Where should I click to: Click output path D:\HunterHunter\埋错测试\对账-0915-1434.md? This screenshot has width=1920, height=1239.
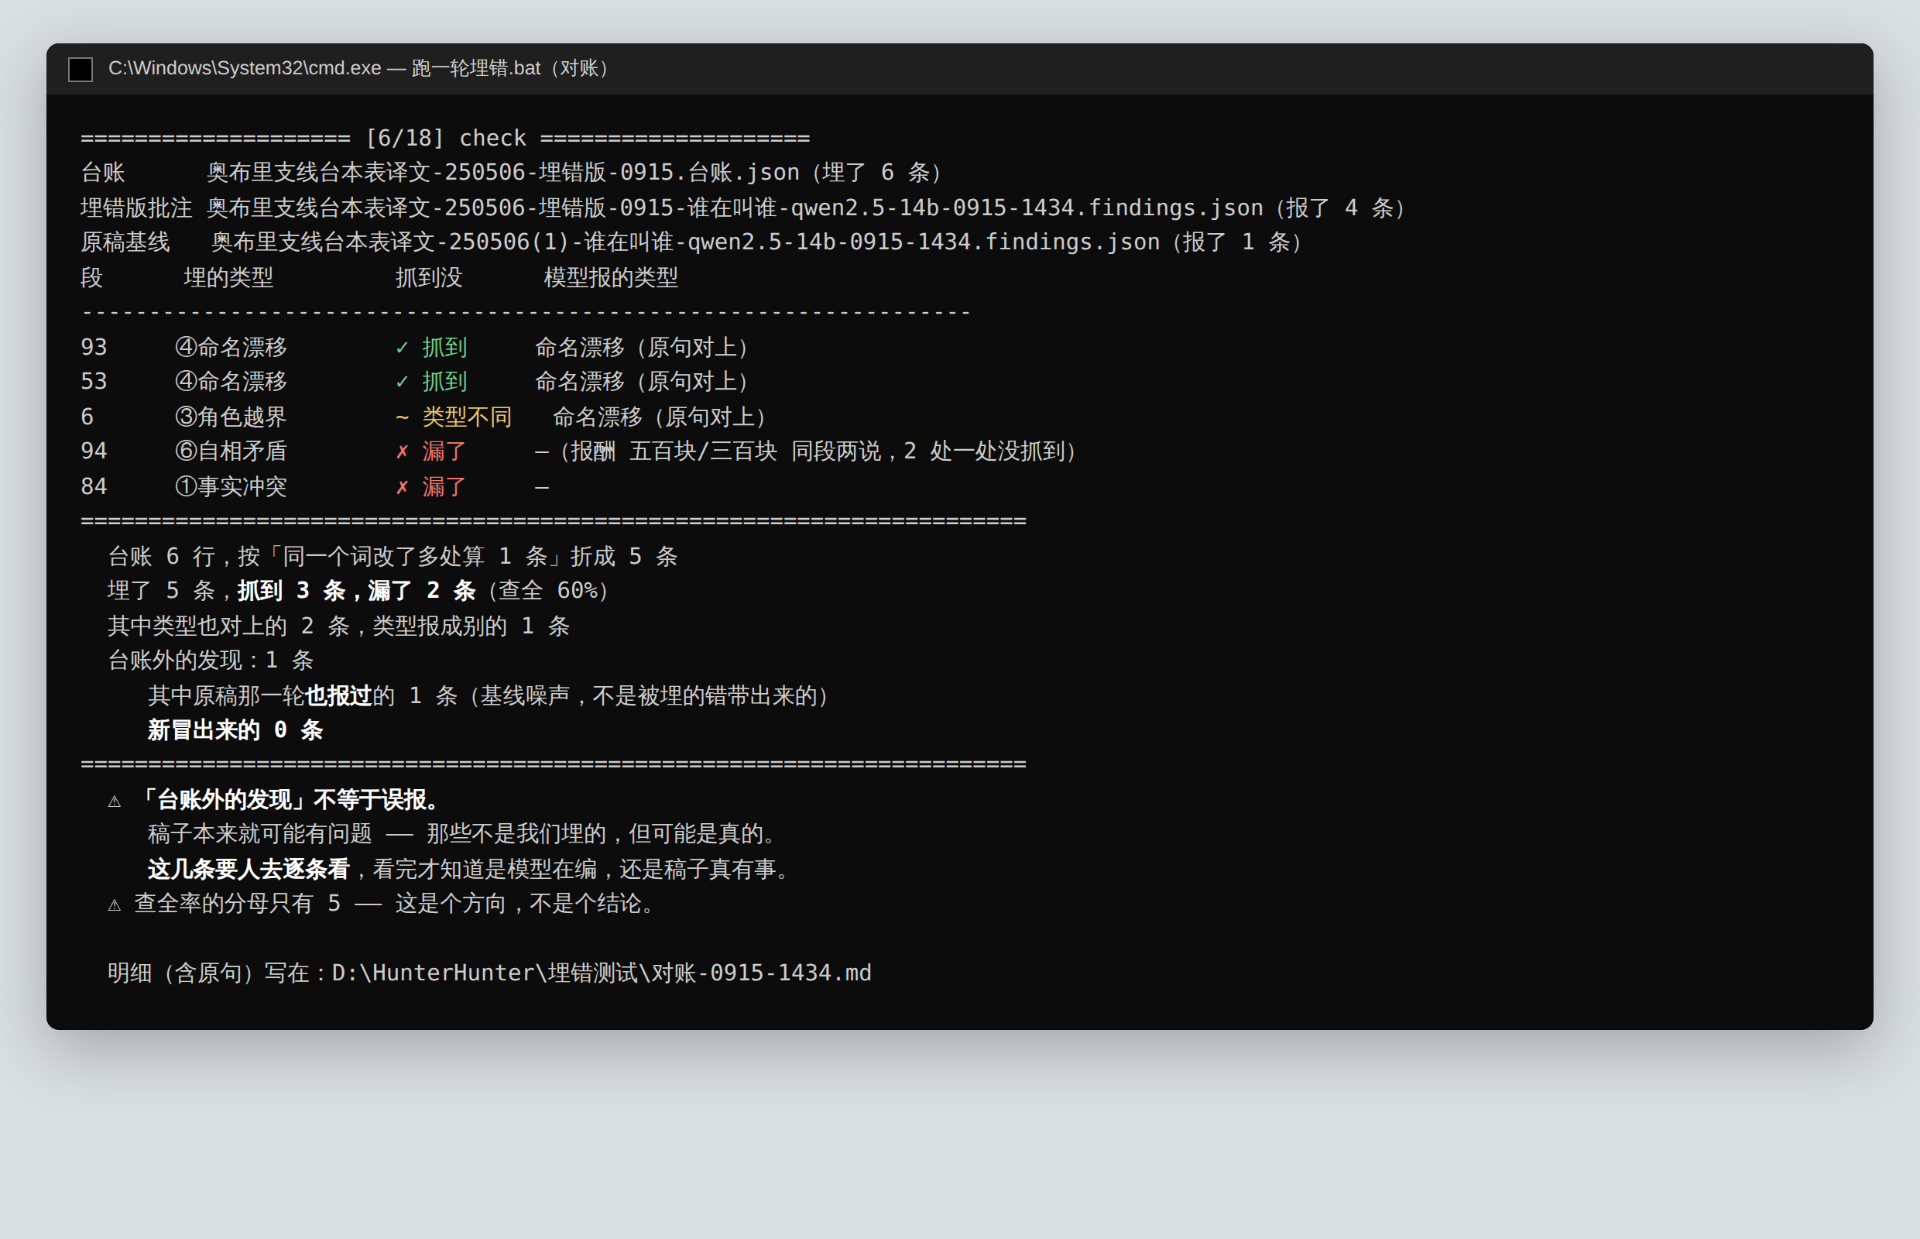click(x=602, y=973)
